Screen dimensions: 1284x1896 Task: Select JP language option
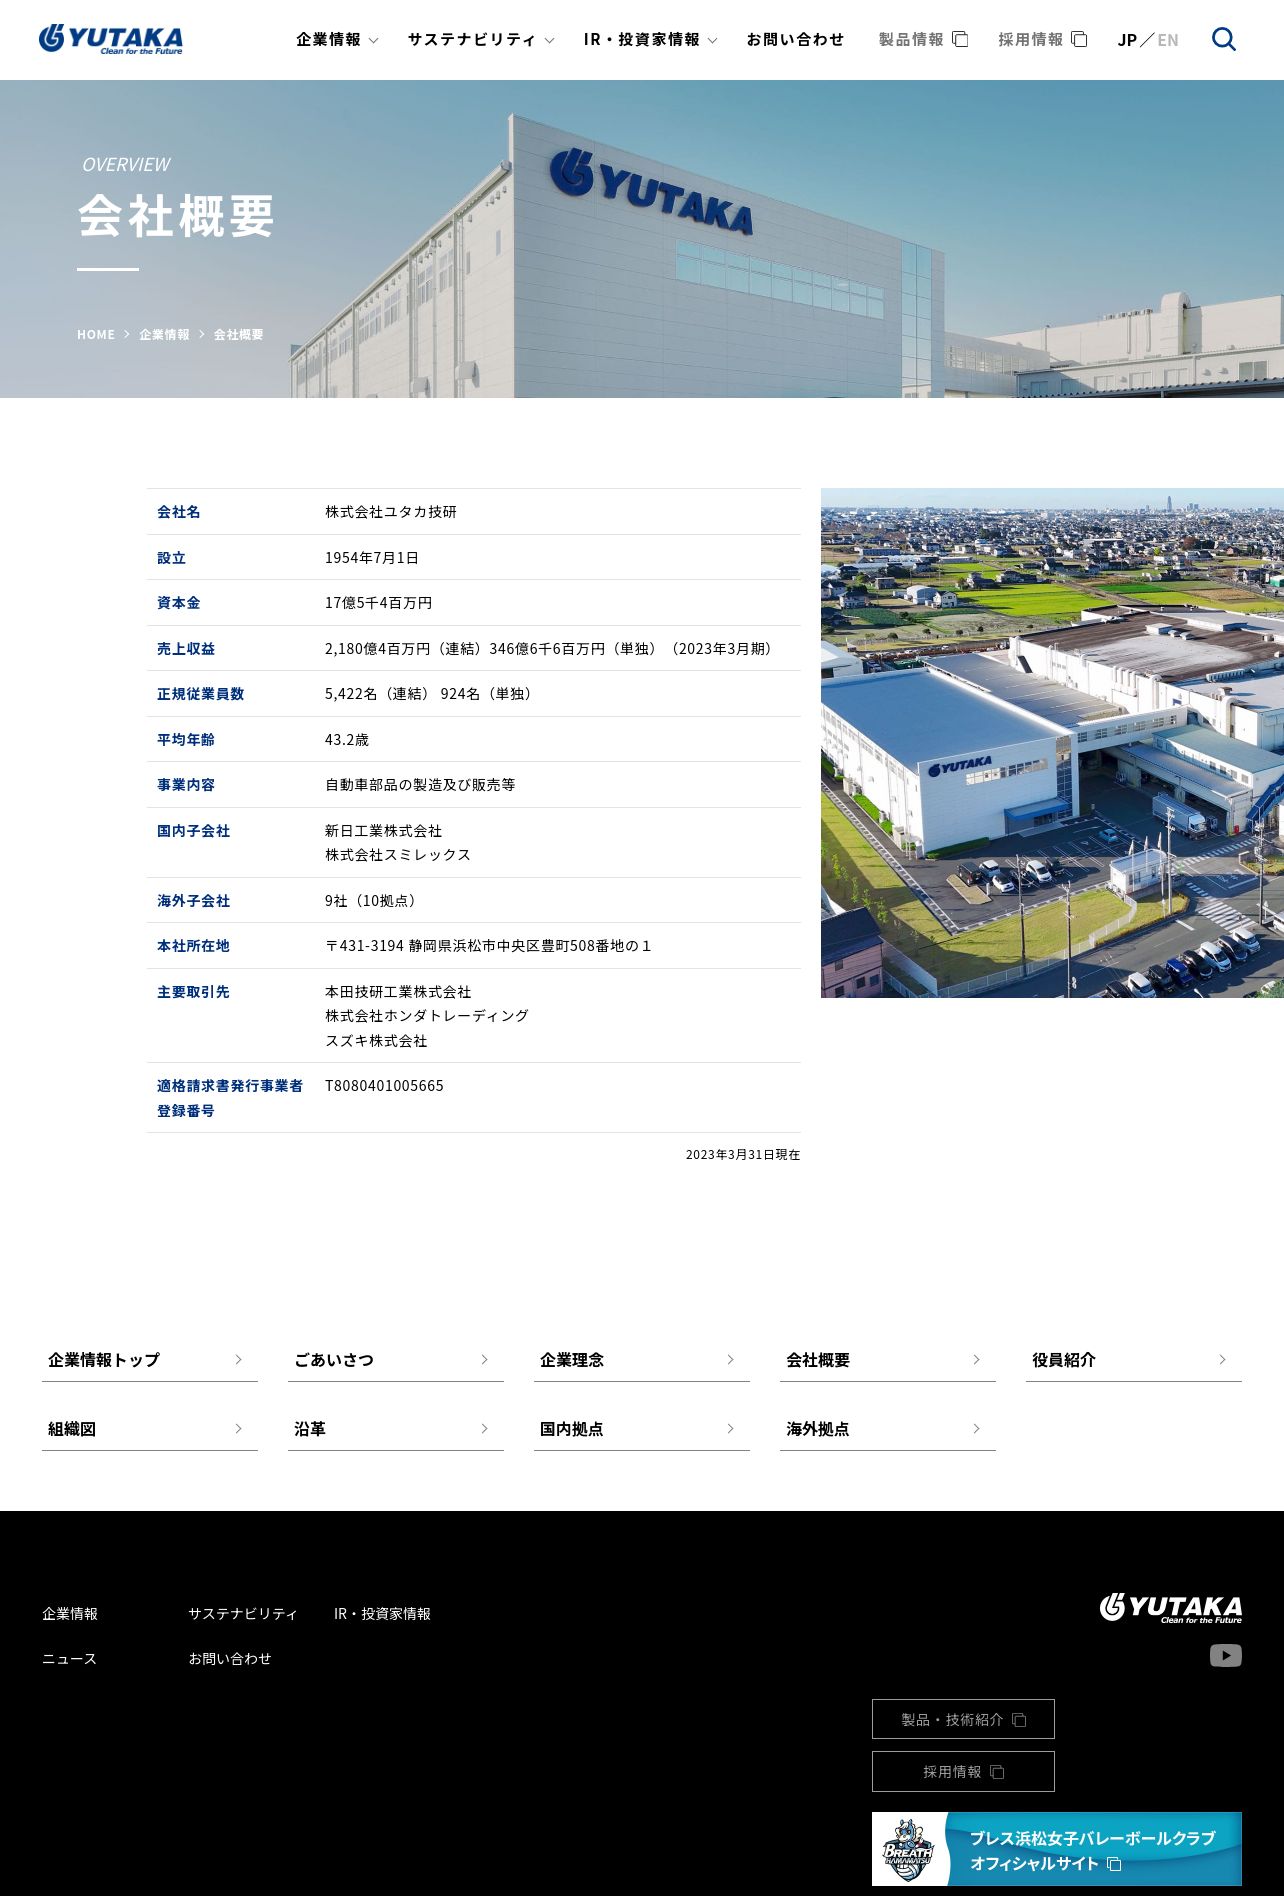1127,40
